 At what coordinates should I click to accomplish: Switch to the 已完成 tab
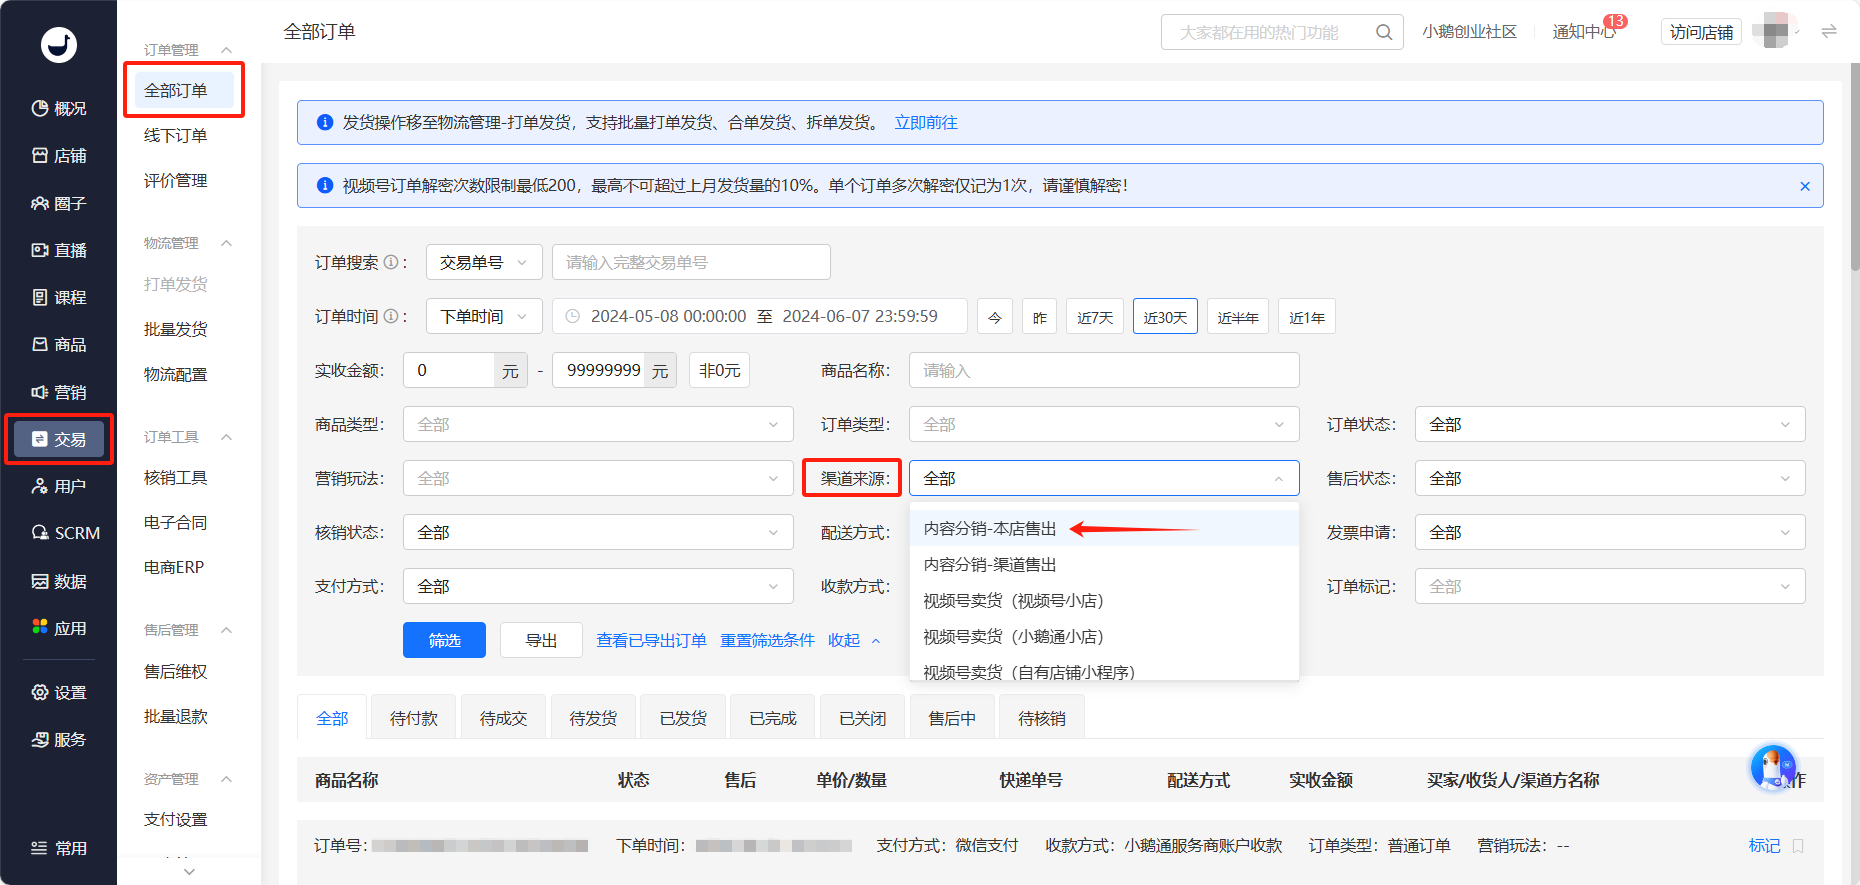click(x=773, y=718)
